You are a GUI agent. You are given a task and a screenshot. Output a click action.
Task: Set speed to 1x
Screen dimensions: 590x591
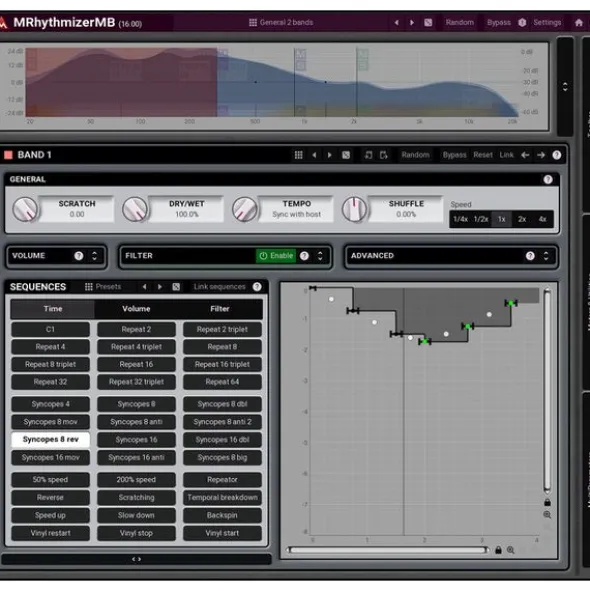click(x=501, y=219)
